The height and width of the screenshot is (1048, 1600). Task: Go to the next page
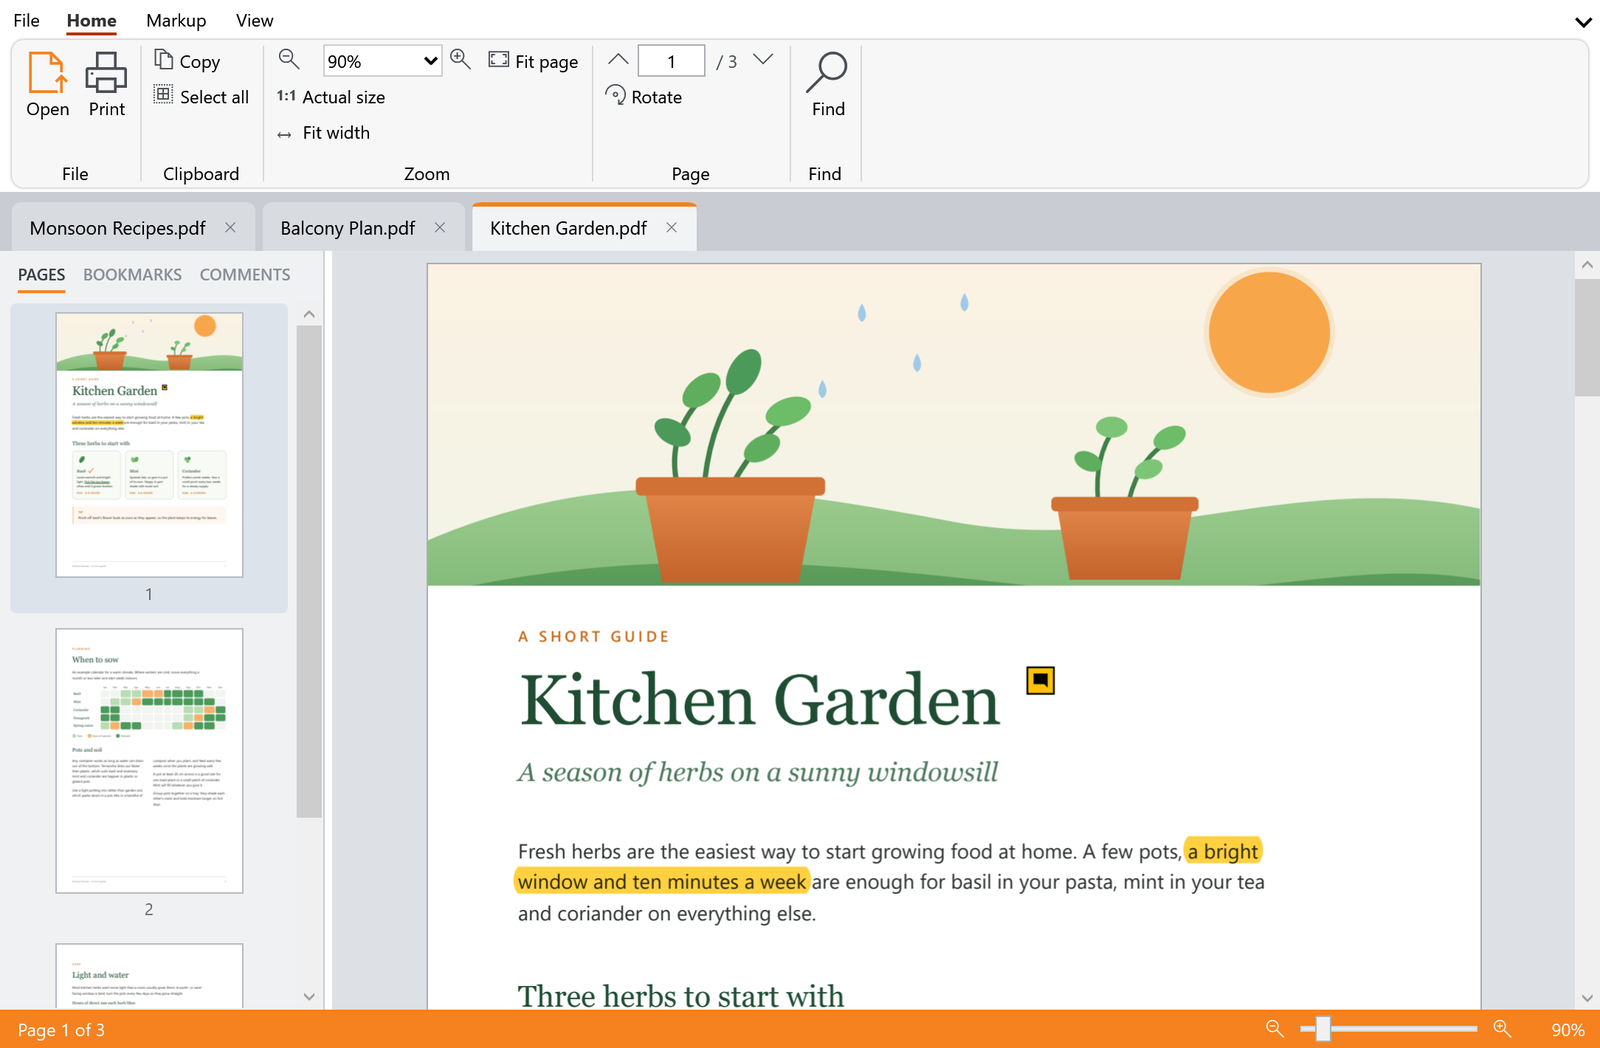click(x=763, y=60)
